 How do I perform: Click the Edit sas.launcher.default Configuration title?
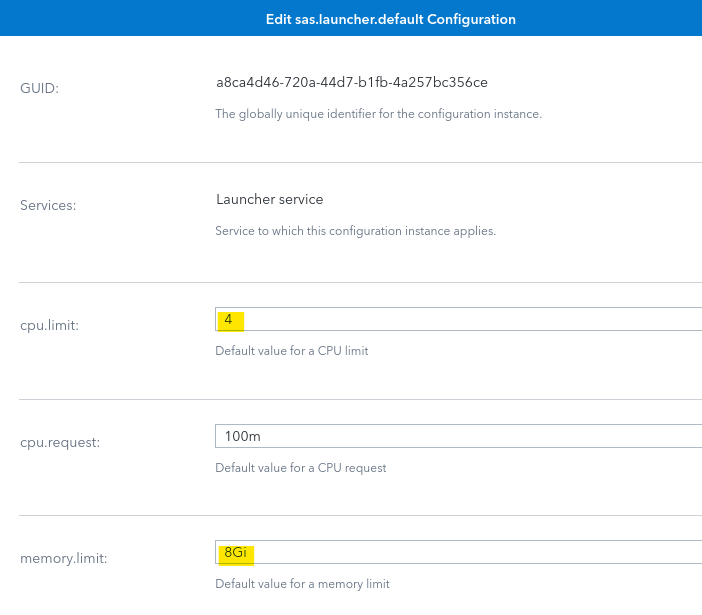pyautogui.click(x=391, y=19)
